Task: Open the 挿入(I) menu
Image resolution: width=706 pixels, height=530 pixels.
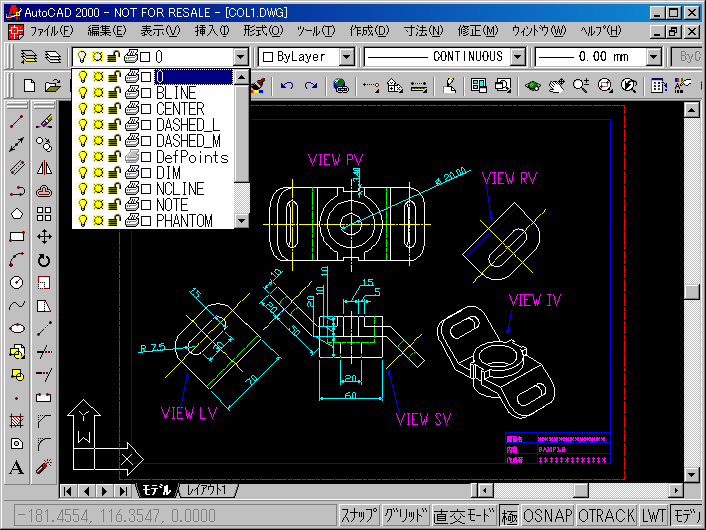Action: click(x=212, y=31)
